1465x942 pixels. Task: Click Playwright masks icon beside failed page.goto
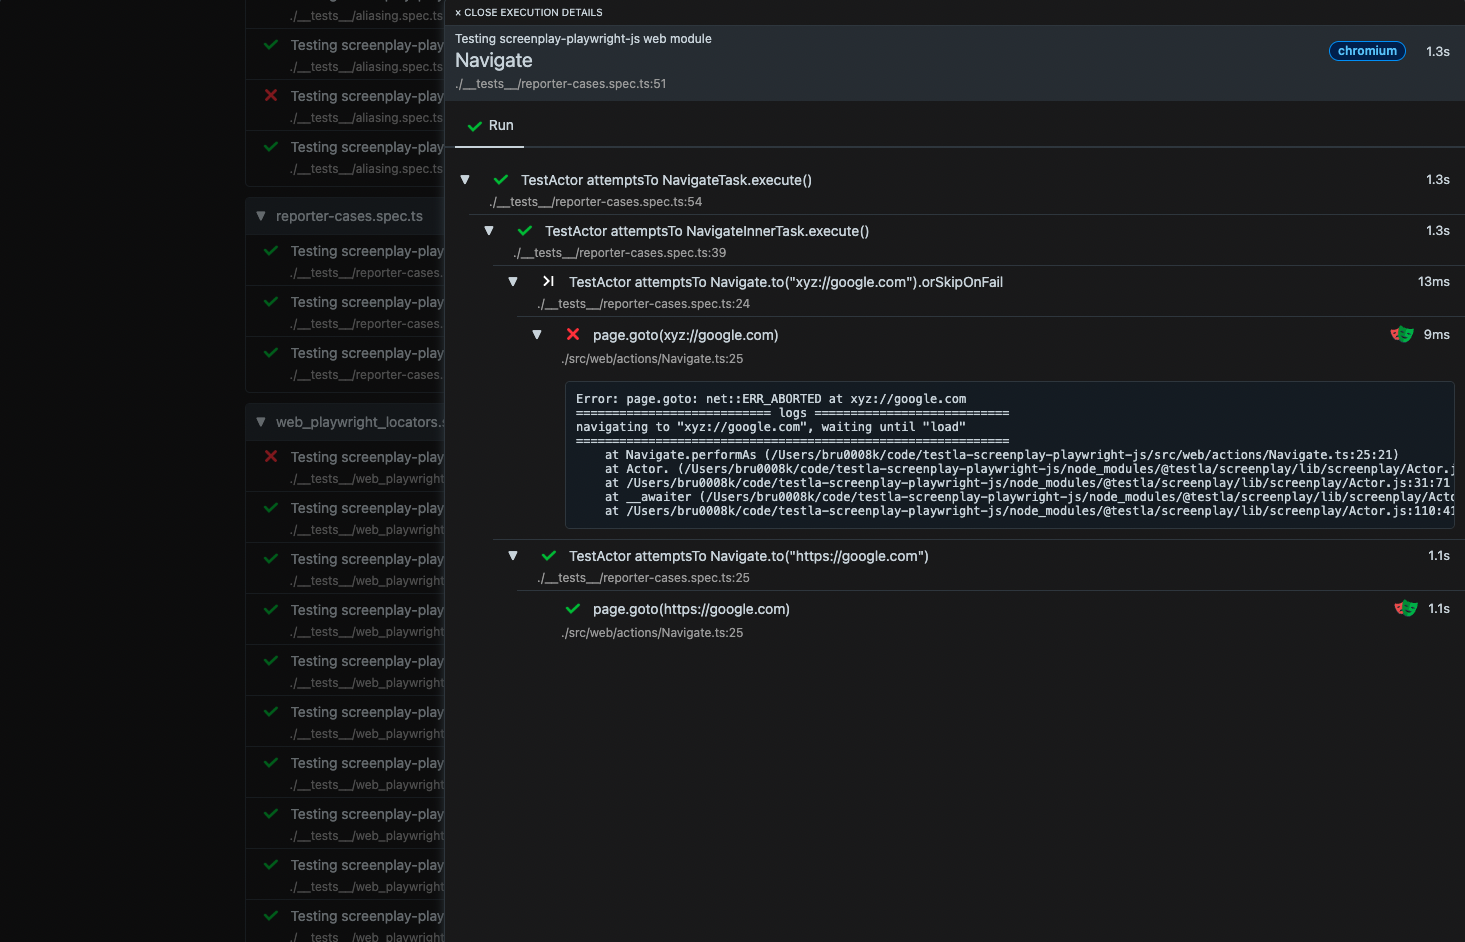click(1401, 334)
